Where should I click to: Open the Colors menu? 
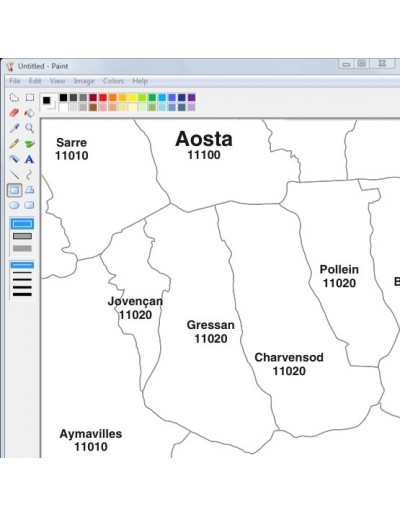click(x=113, y=81)
